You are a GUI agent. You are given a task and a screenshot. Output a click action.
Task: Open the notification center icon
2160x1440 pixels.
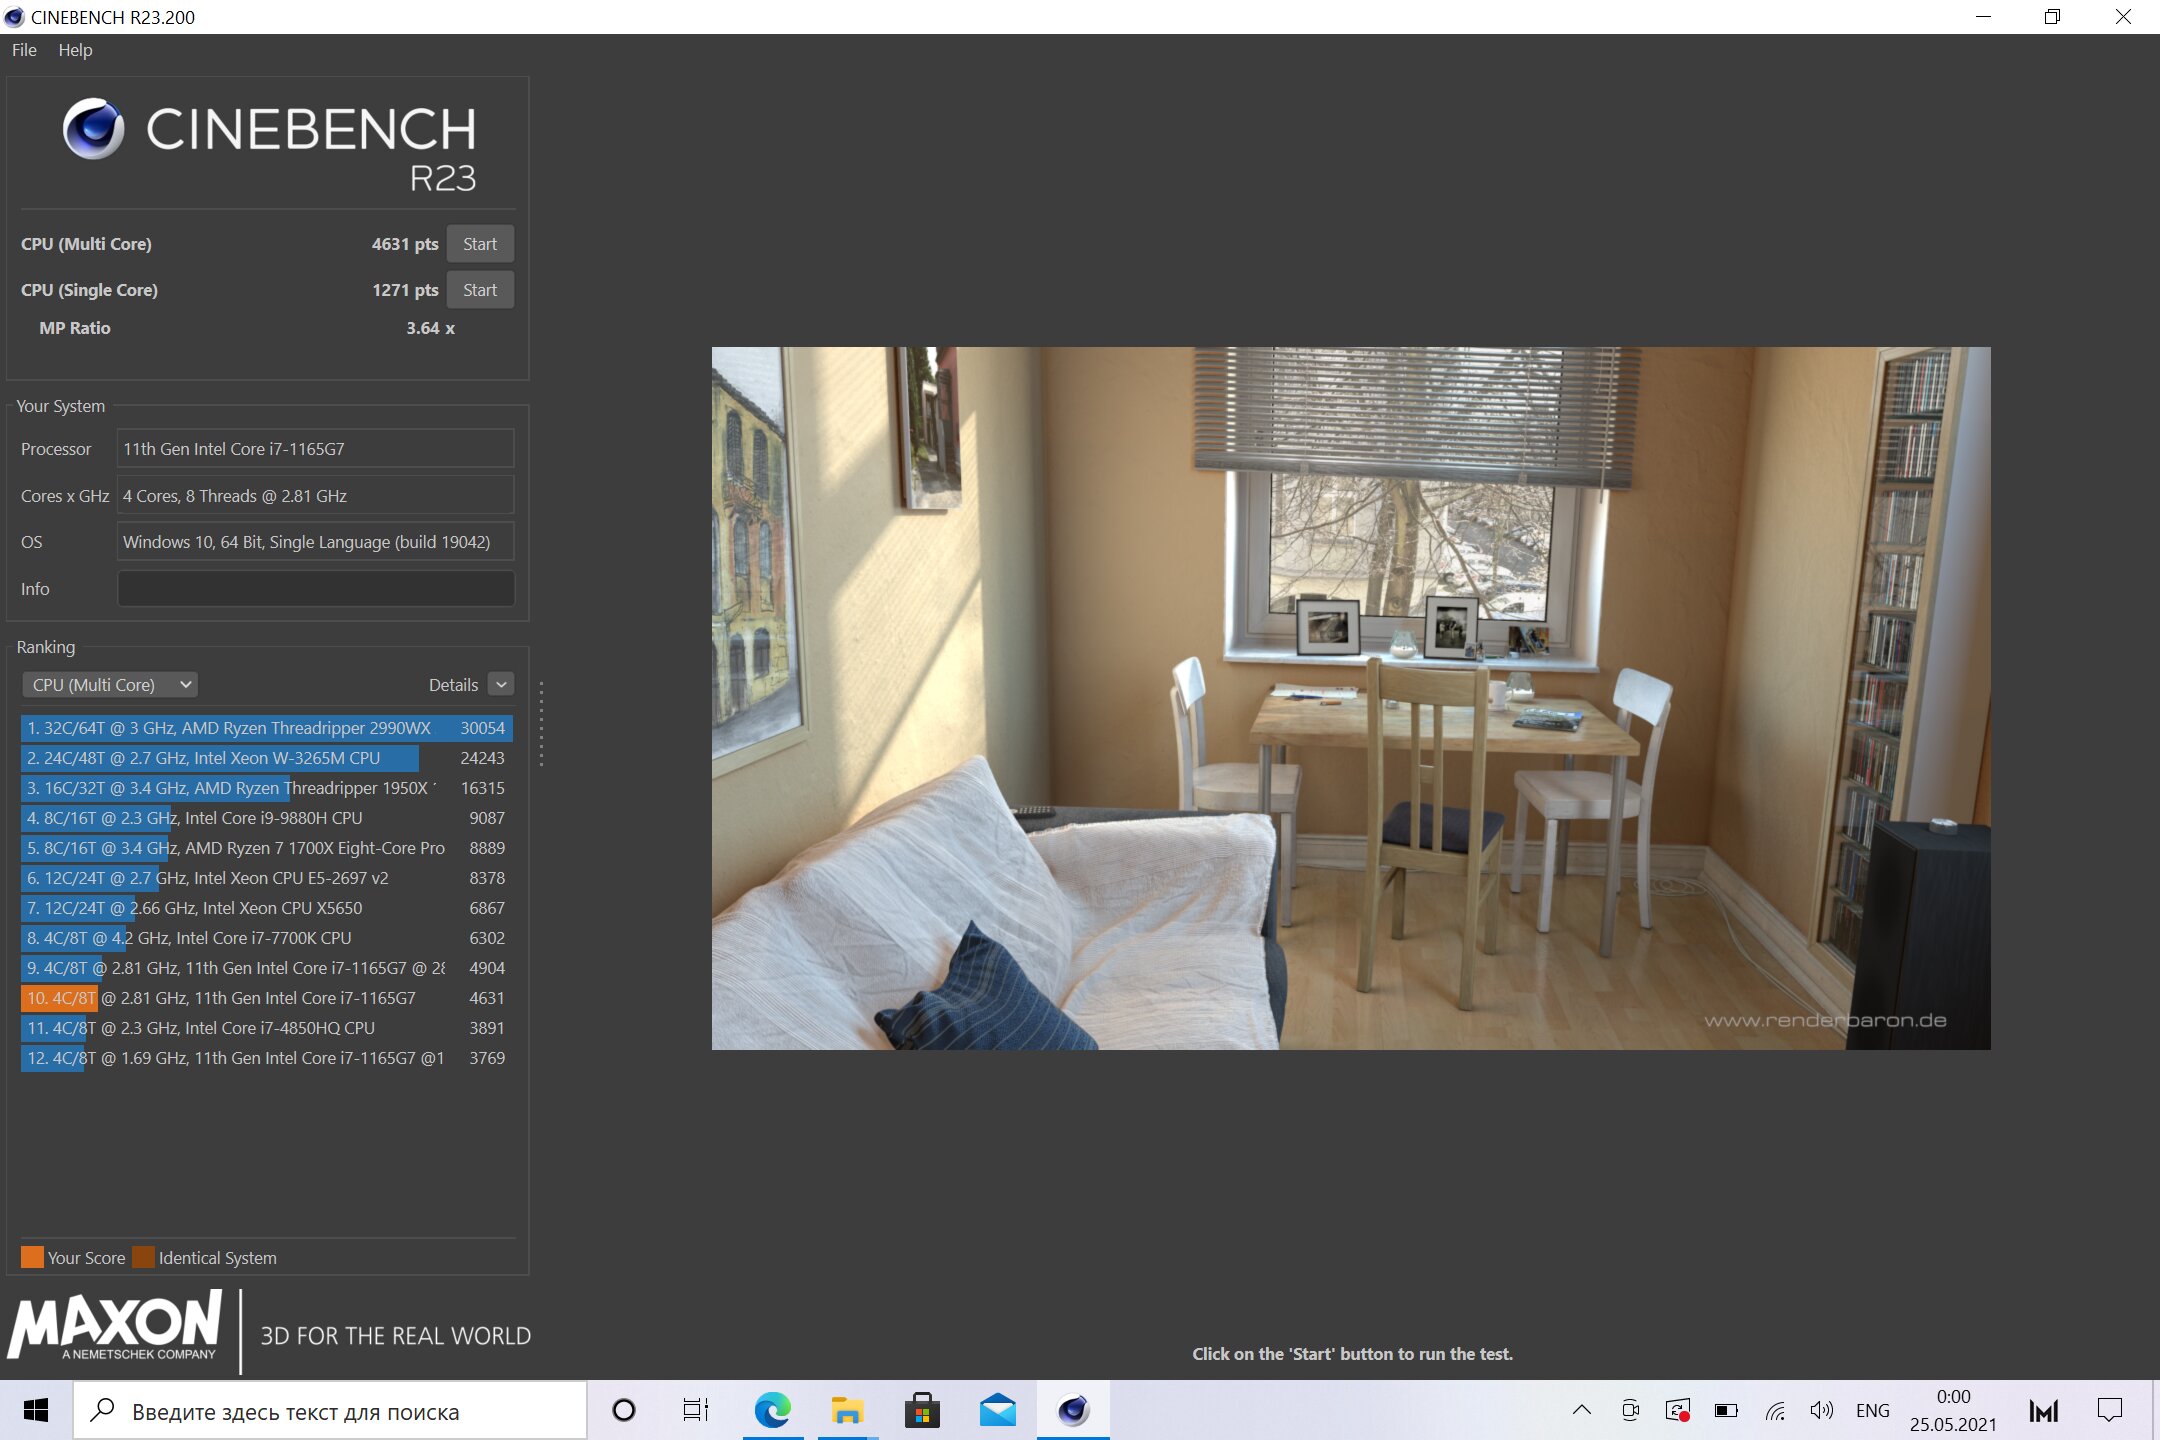(2110, 1410)
